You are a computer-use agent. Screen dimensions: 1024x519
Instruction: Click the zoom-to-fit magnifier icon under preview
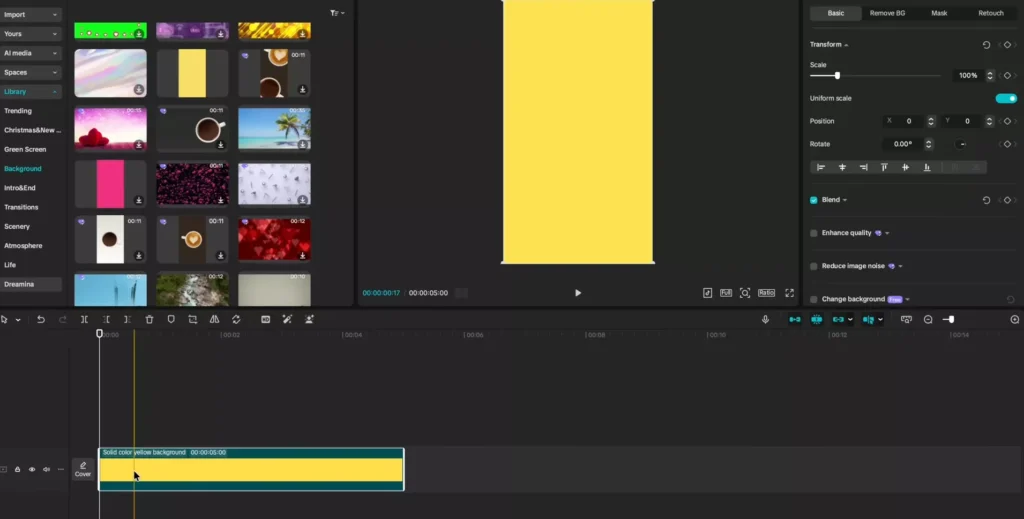[x=744, y=293]
